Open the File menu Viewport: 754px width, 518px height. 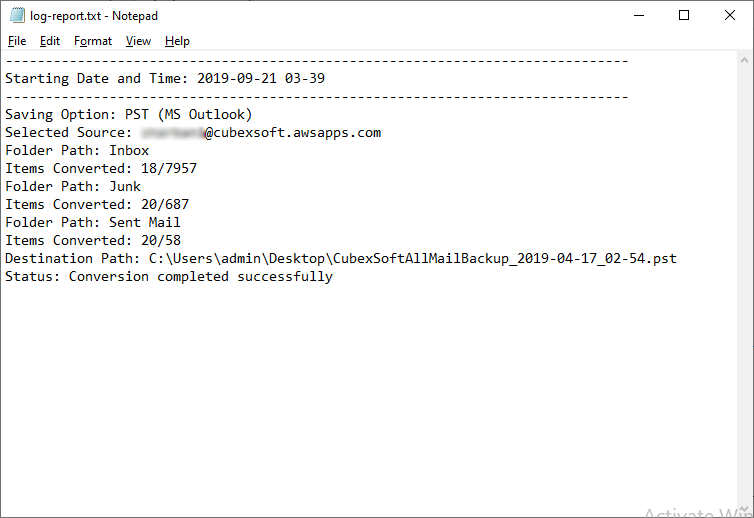point(17,41)
